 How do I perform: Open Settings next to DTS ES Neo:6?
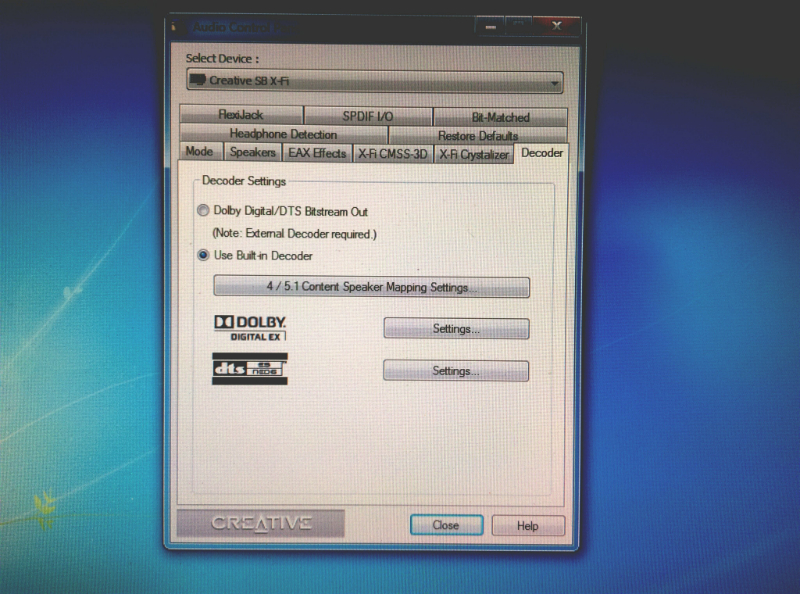coord(456,371)
